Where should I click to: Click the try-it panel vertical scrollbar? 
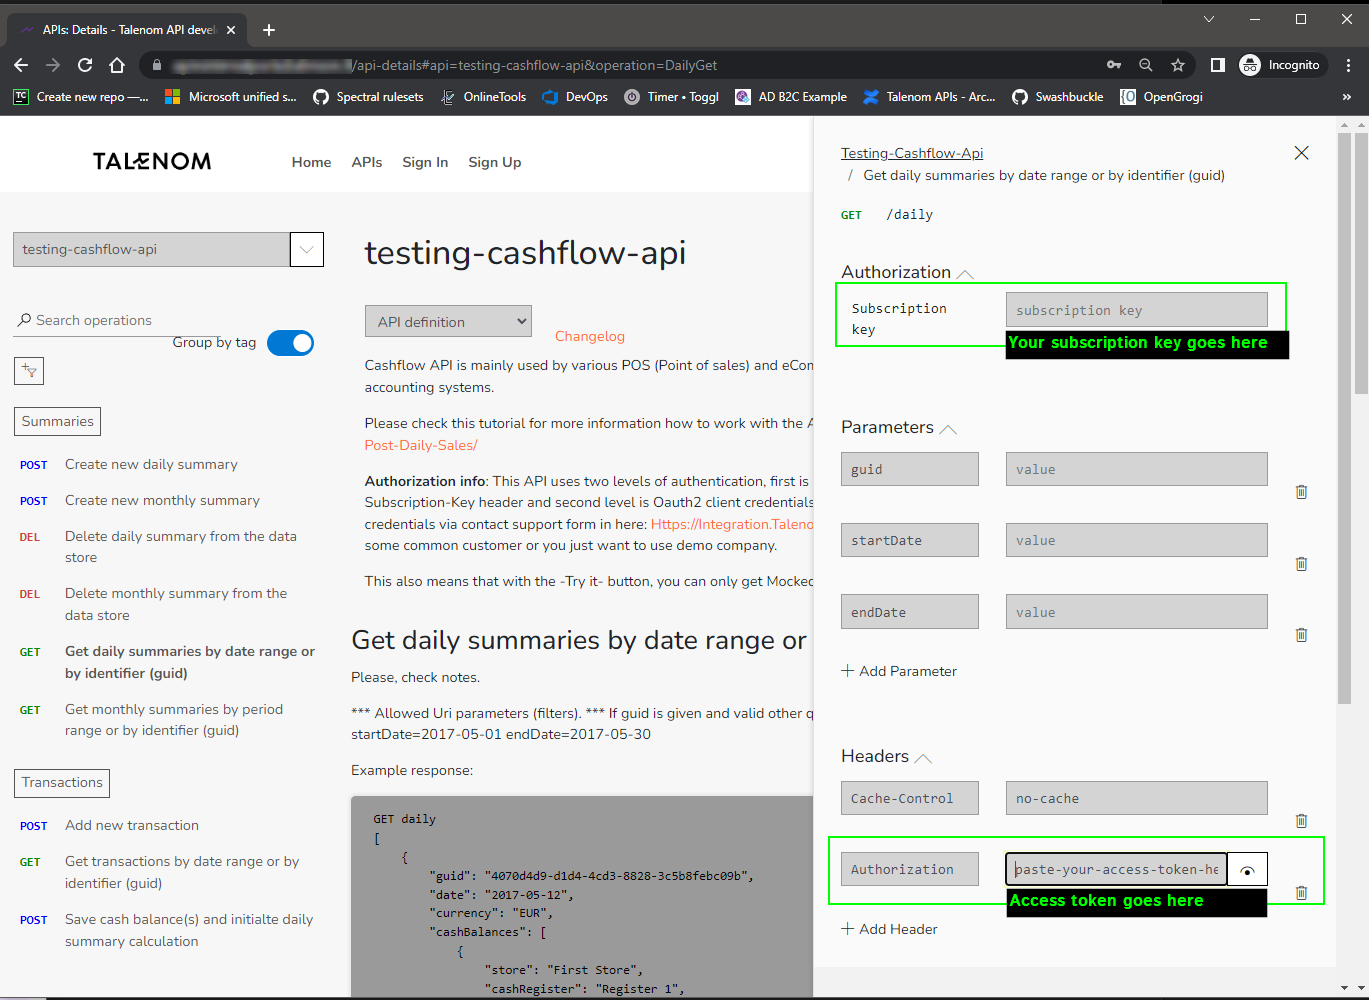(x=1344, y=418)
